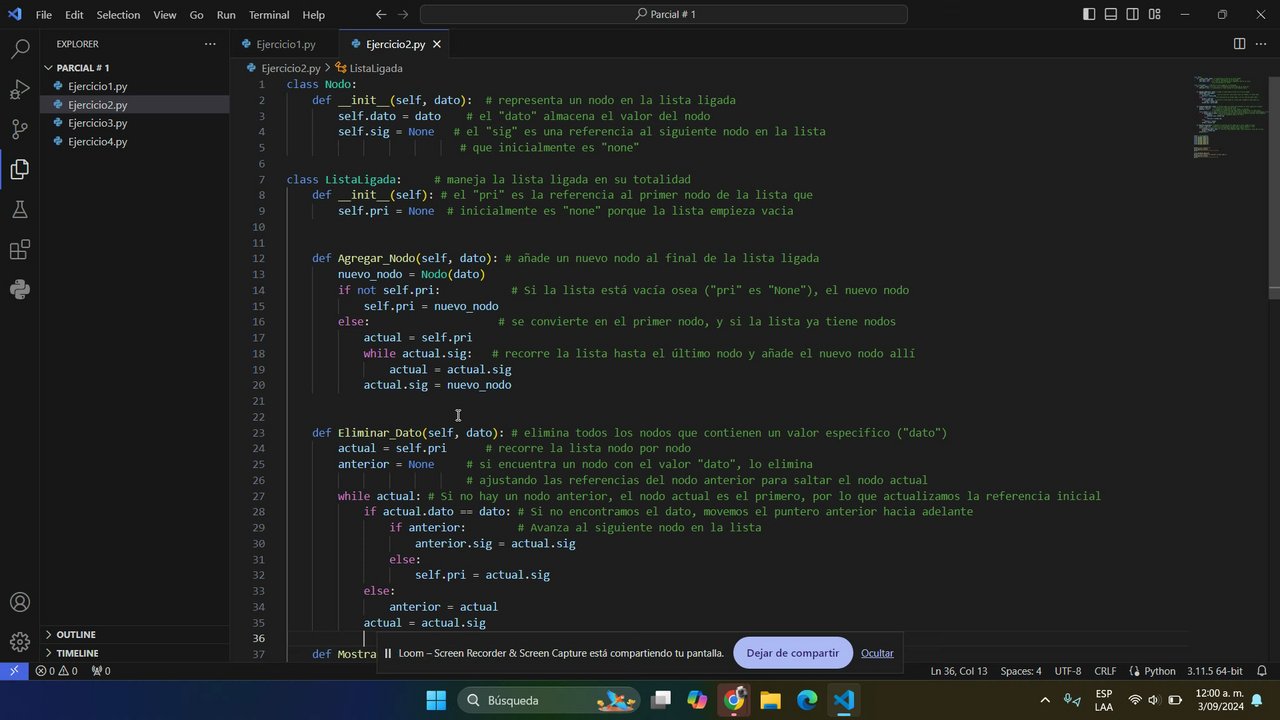Click the Accounts icon
The image size is (1280, 720).
(x=20, y=603)
